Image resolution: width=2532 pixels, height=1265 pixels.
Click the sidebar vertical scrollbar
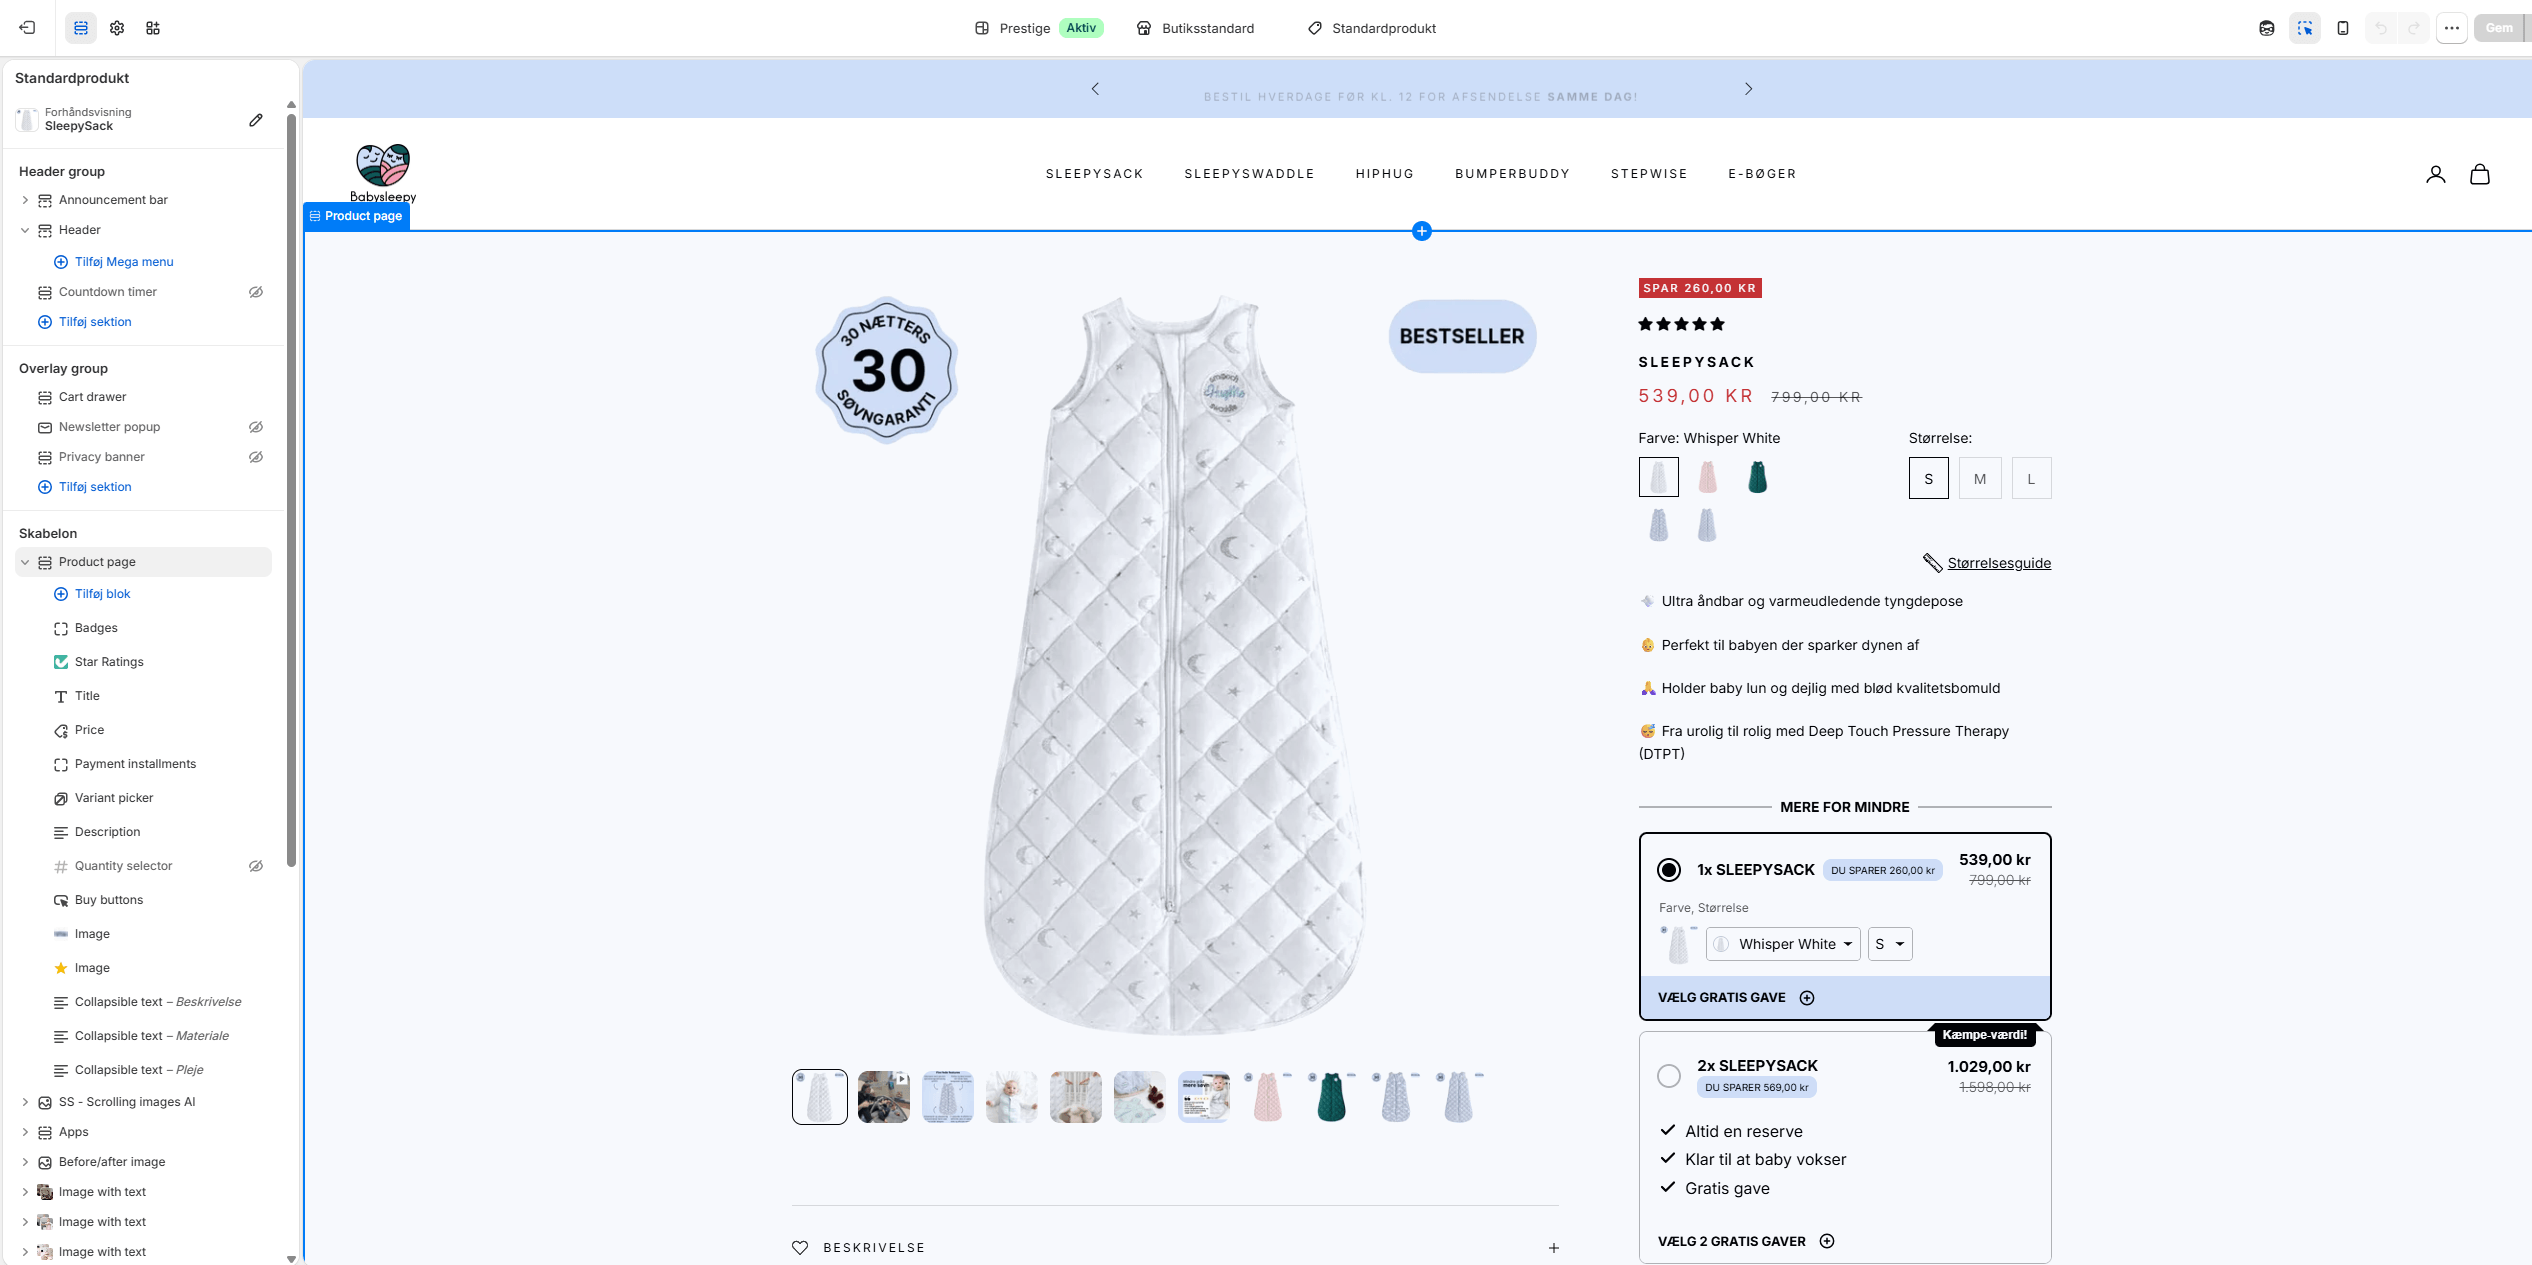tap(291, 490)
